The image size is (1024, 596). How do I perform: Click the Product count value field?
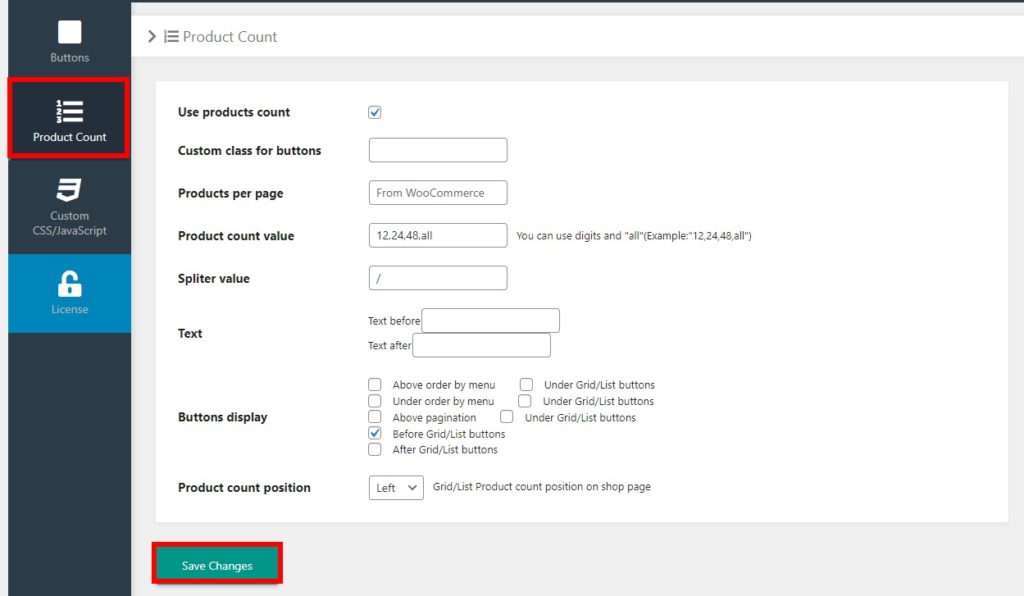[x=438, y=236]
